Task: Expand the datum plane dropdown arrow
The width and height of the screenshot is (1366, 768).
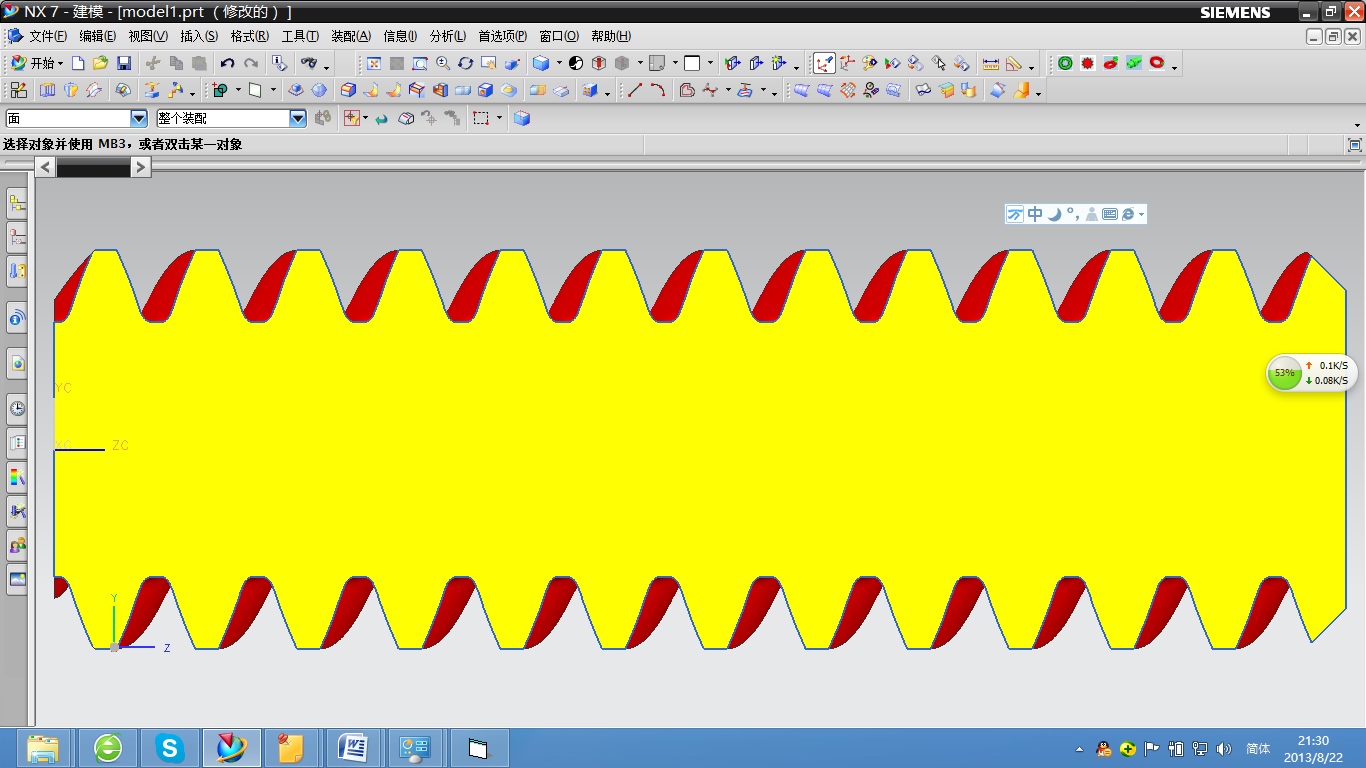Action: click(x=273, y=90)
